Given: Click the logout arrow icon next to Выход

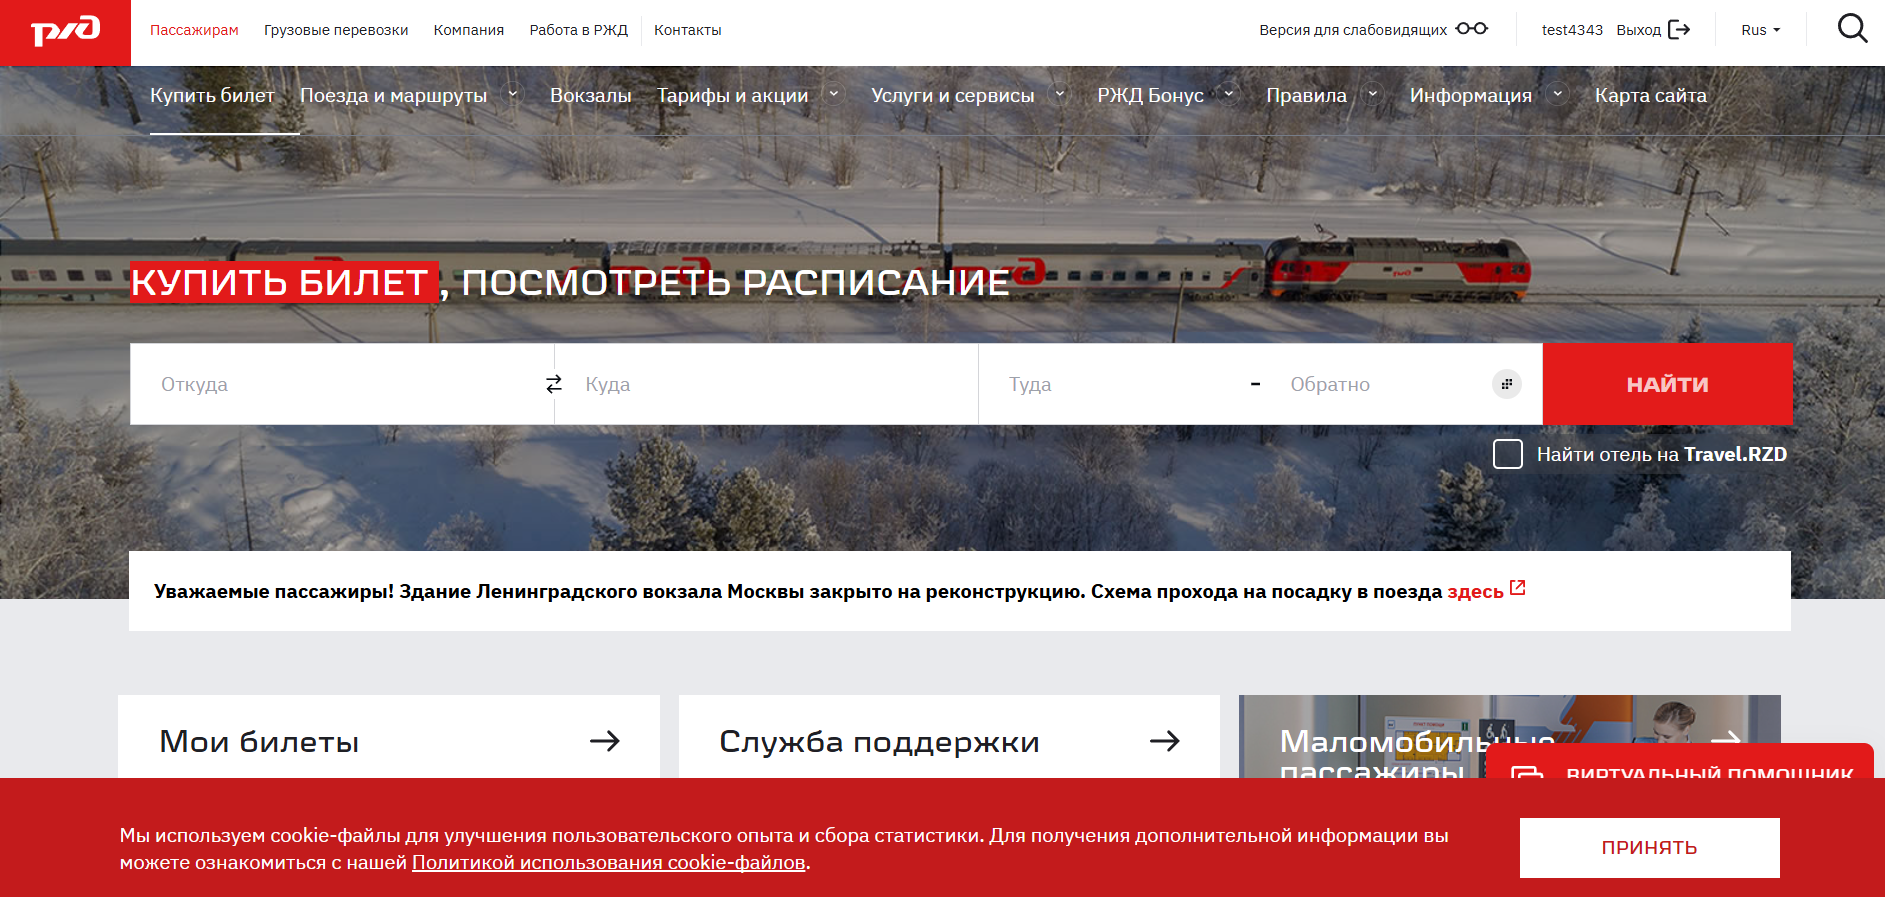Looking at the screenshot, I should (1679, 30).
